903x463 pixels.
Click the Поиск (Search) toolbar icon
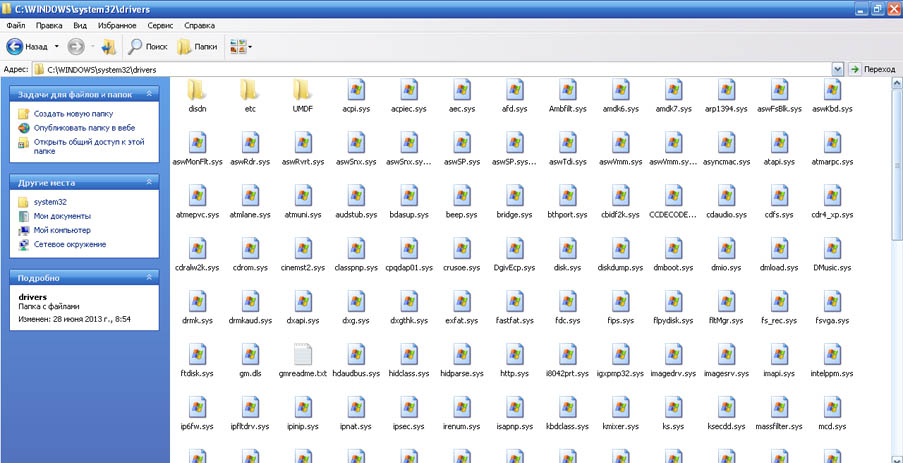coord(147,46)
